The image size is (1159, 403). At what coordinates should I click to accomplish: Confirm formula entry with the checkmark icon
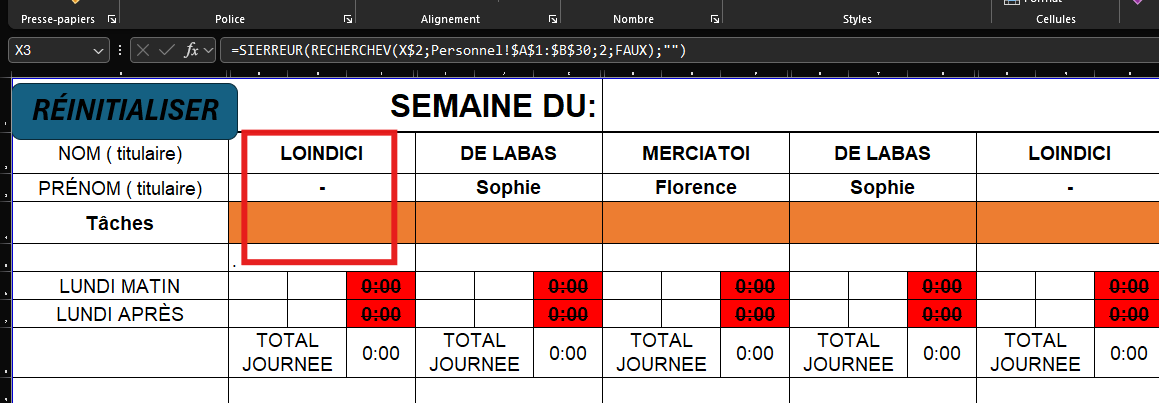168,51
